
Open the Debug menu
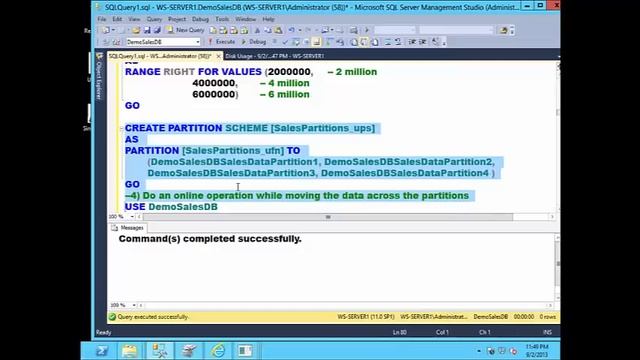200,19
